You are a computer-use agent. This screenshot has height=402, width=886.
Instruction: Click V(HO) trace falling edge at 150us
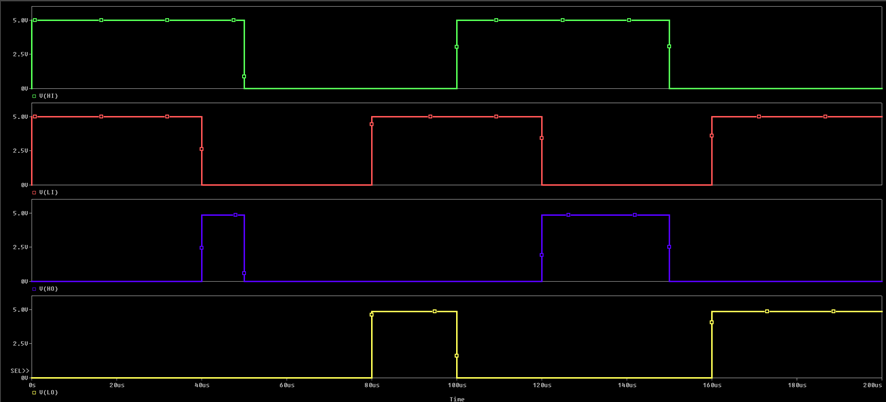tap(669, 248)
